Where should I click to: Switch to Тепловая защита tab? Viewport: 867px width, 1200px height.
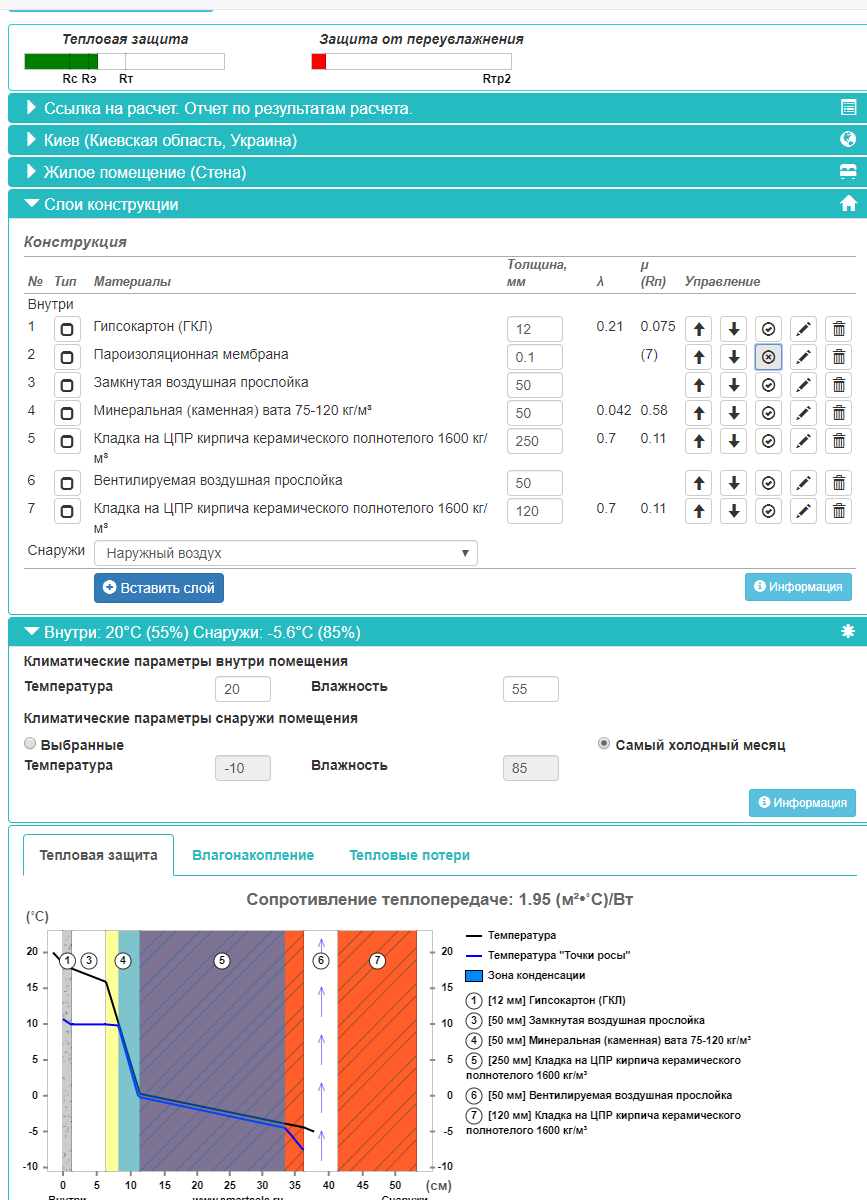tap(98, 855)
